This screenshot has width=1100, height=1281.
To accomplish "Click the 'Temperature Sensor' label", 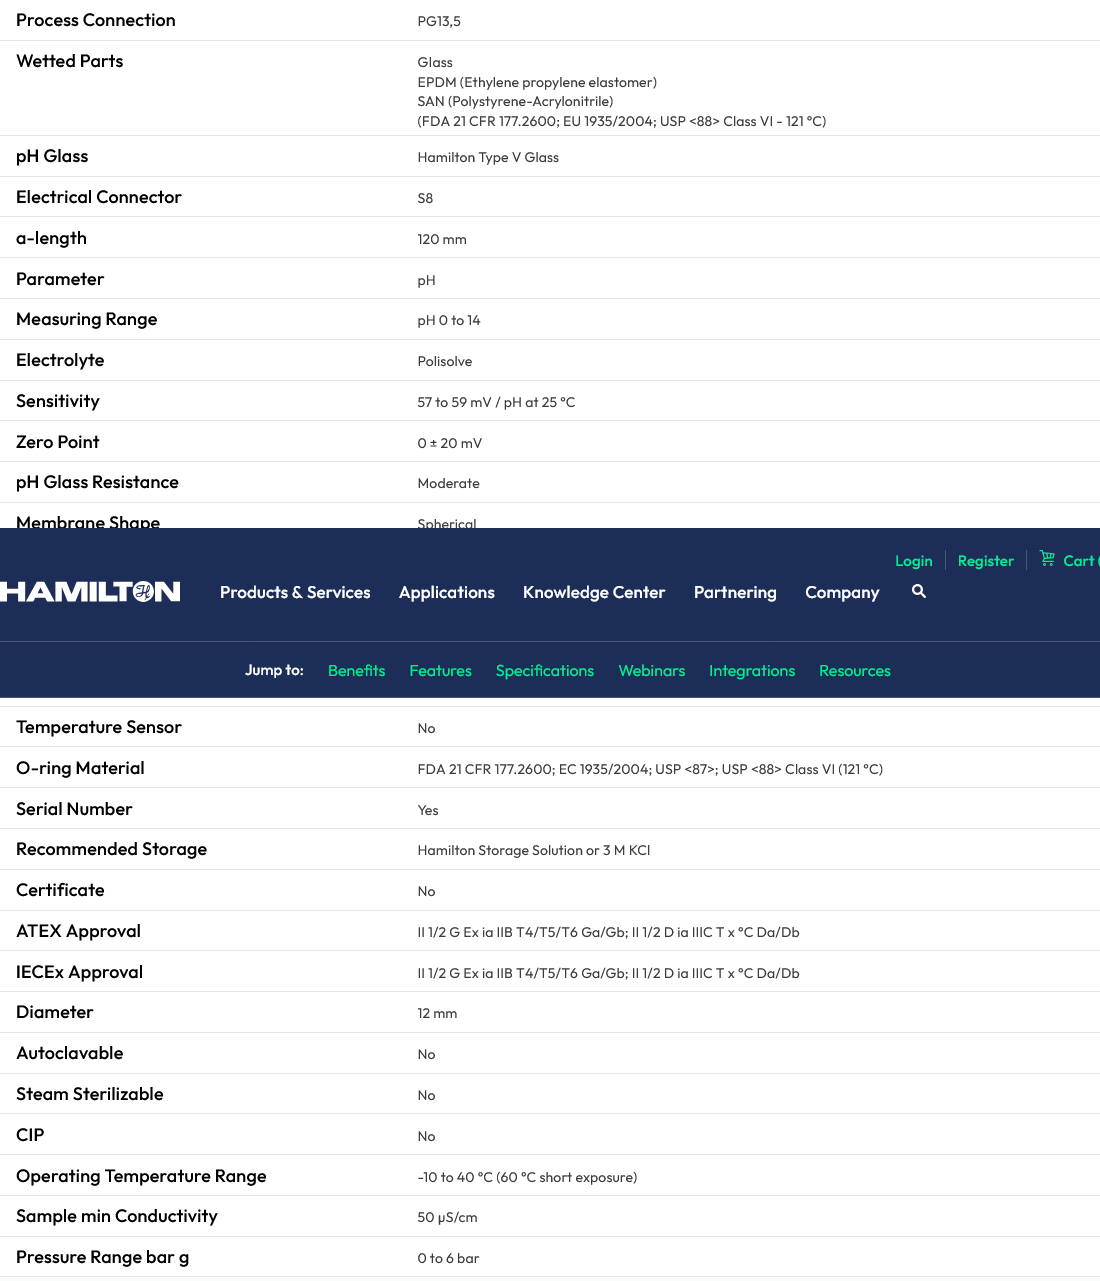I will point(99,727).
